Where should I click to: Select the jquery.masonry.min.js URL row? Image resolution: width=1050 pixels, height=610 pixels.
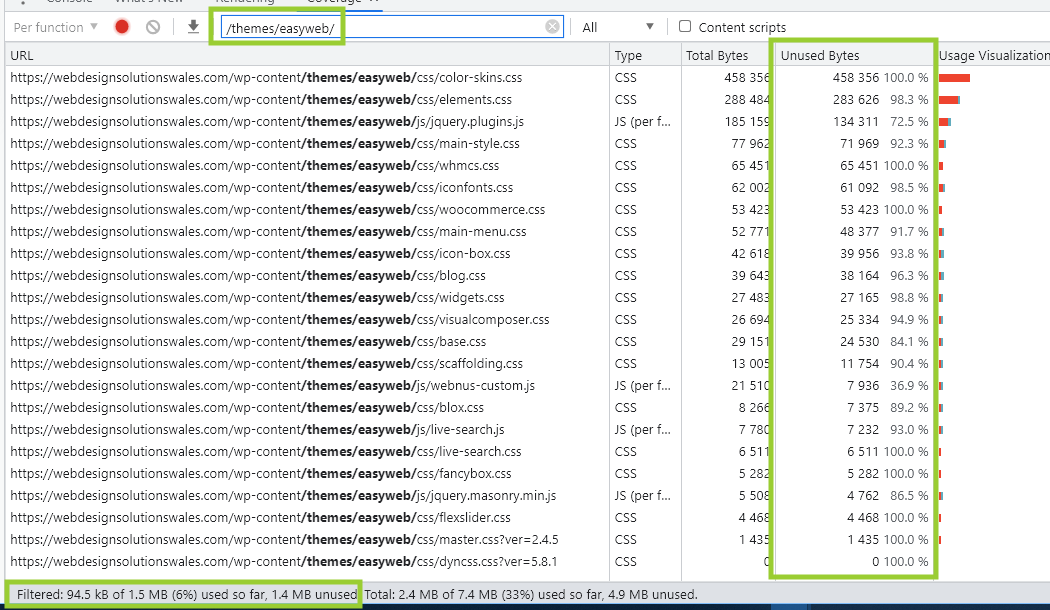click(x=528, y=495)
